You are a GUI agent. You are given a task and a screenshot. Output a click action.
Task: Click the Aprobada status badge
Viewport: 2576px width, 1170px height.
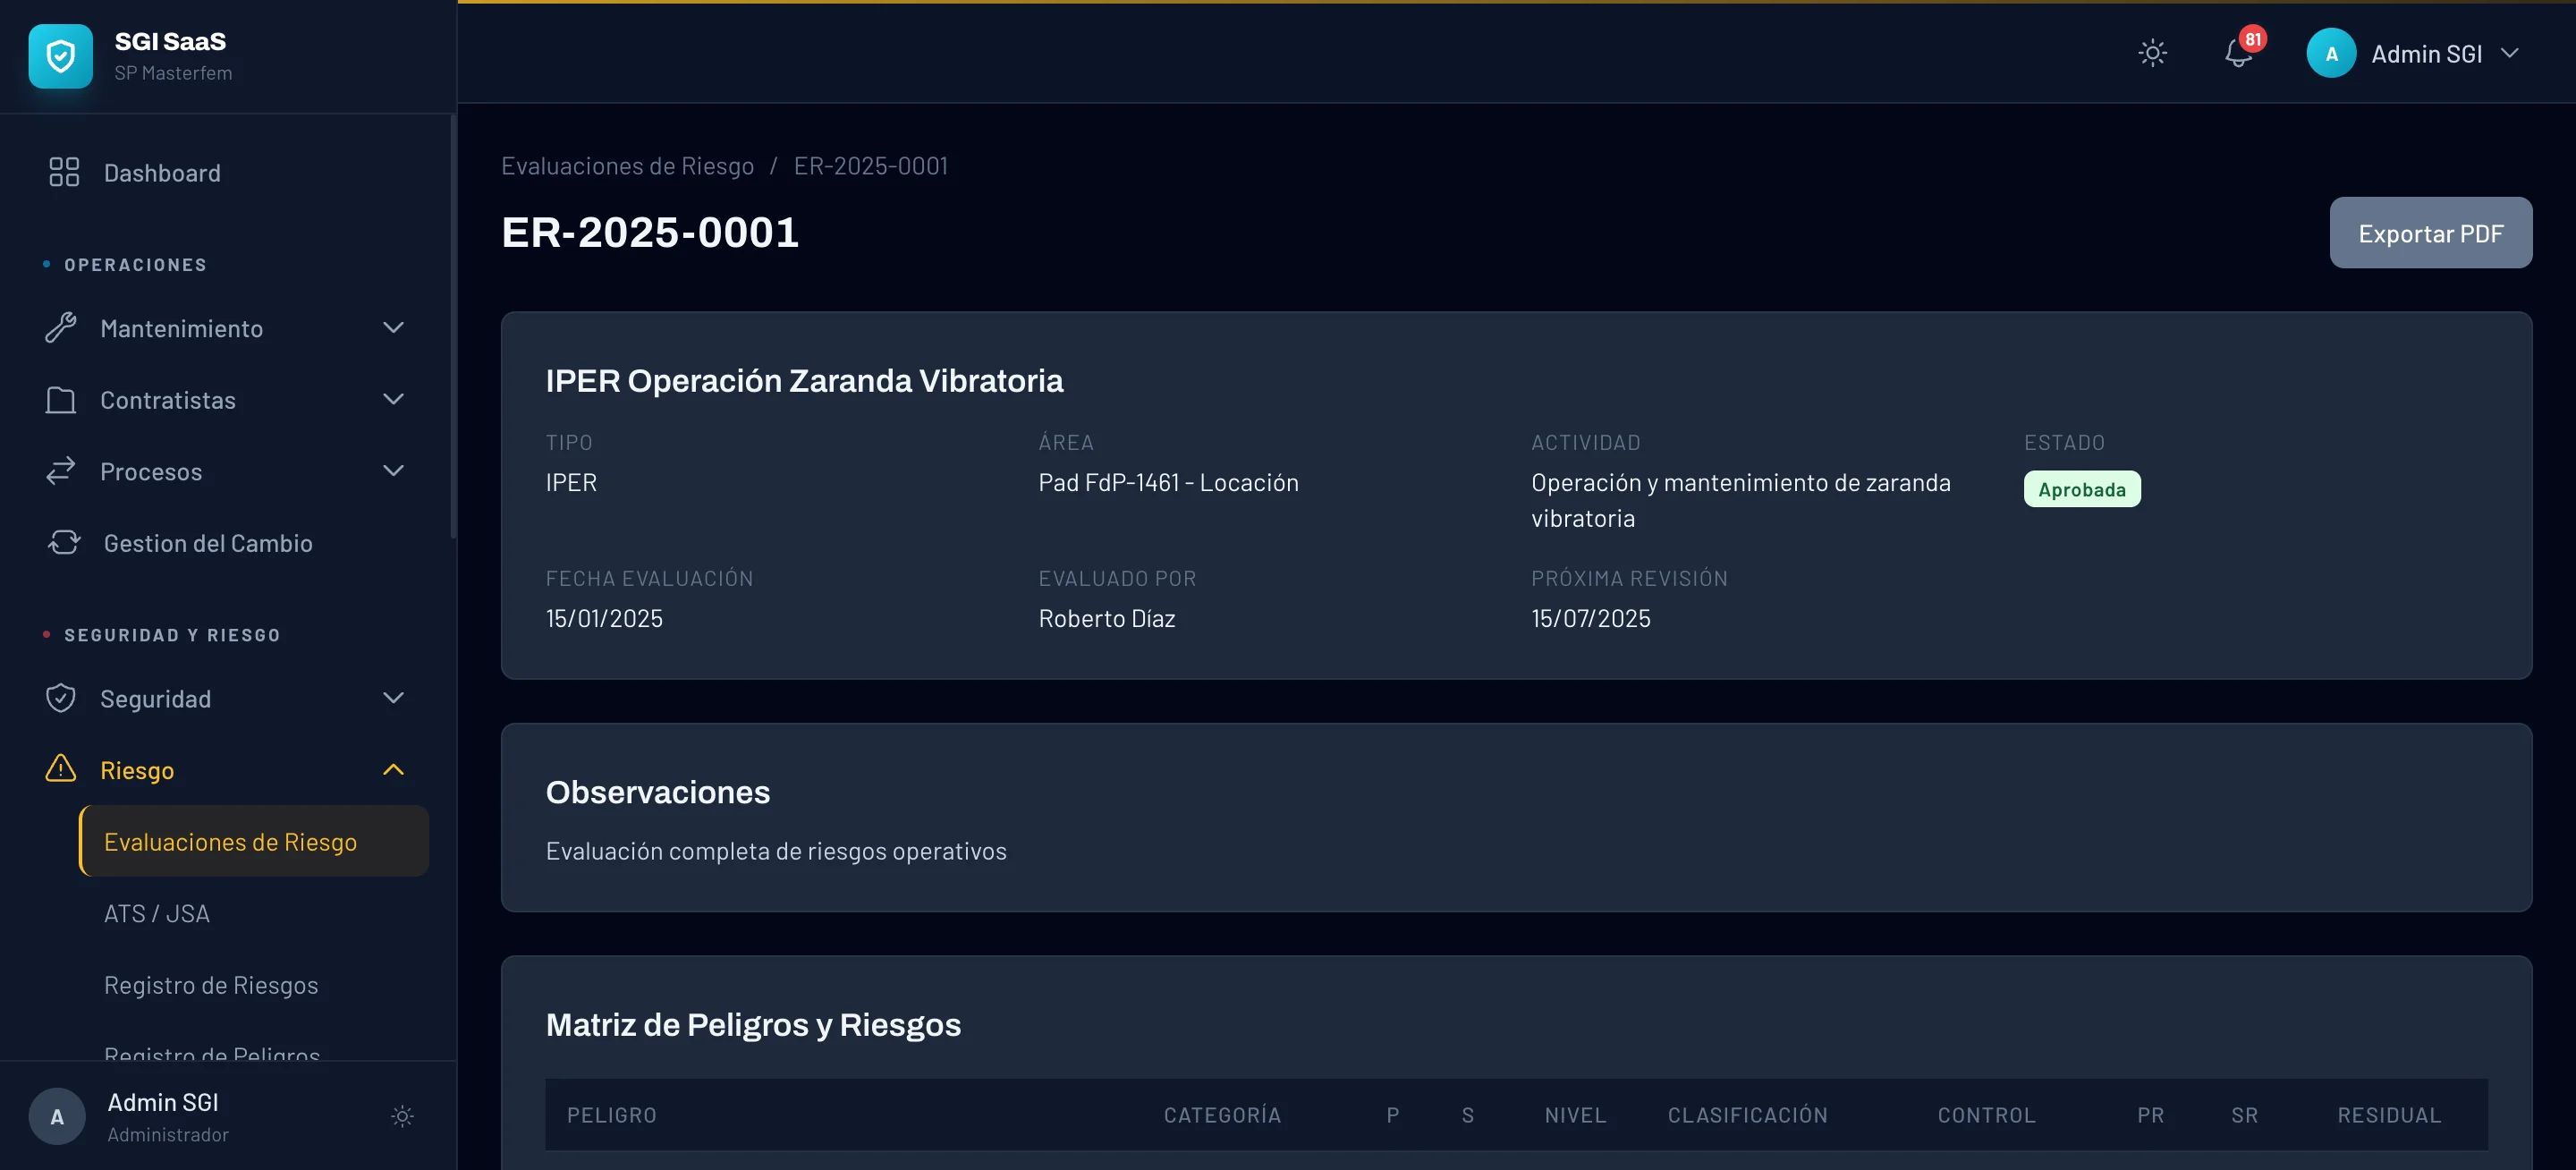(2082, 489)
